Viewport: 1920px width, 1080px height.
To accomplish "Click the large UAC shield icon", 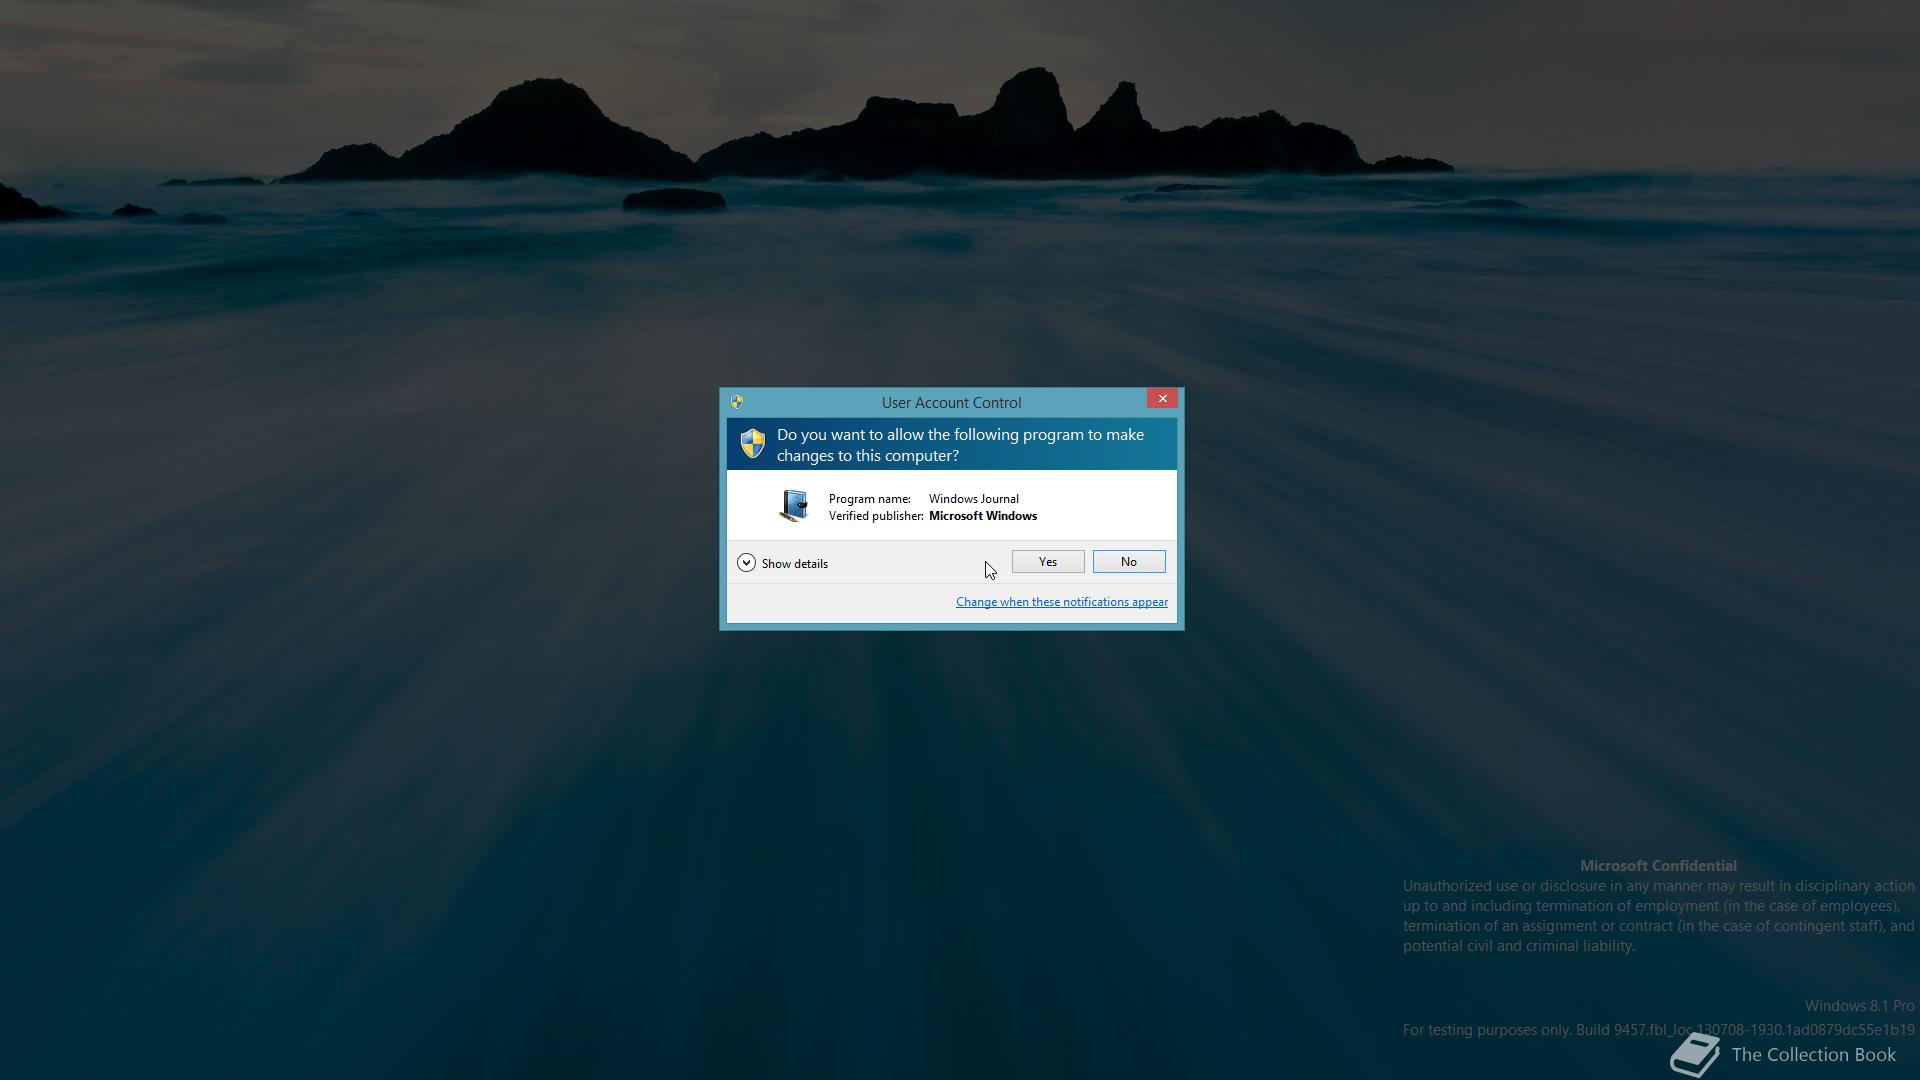I will pos(752,443).
